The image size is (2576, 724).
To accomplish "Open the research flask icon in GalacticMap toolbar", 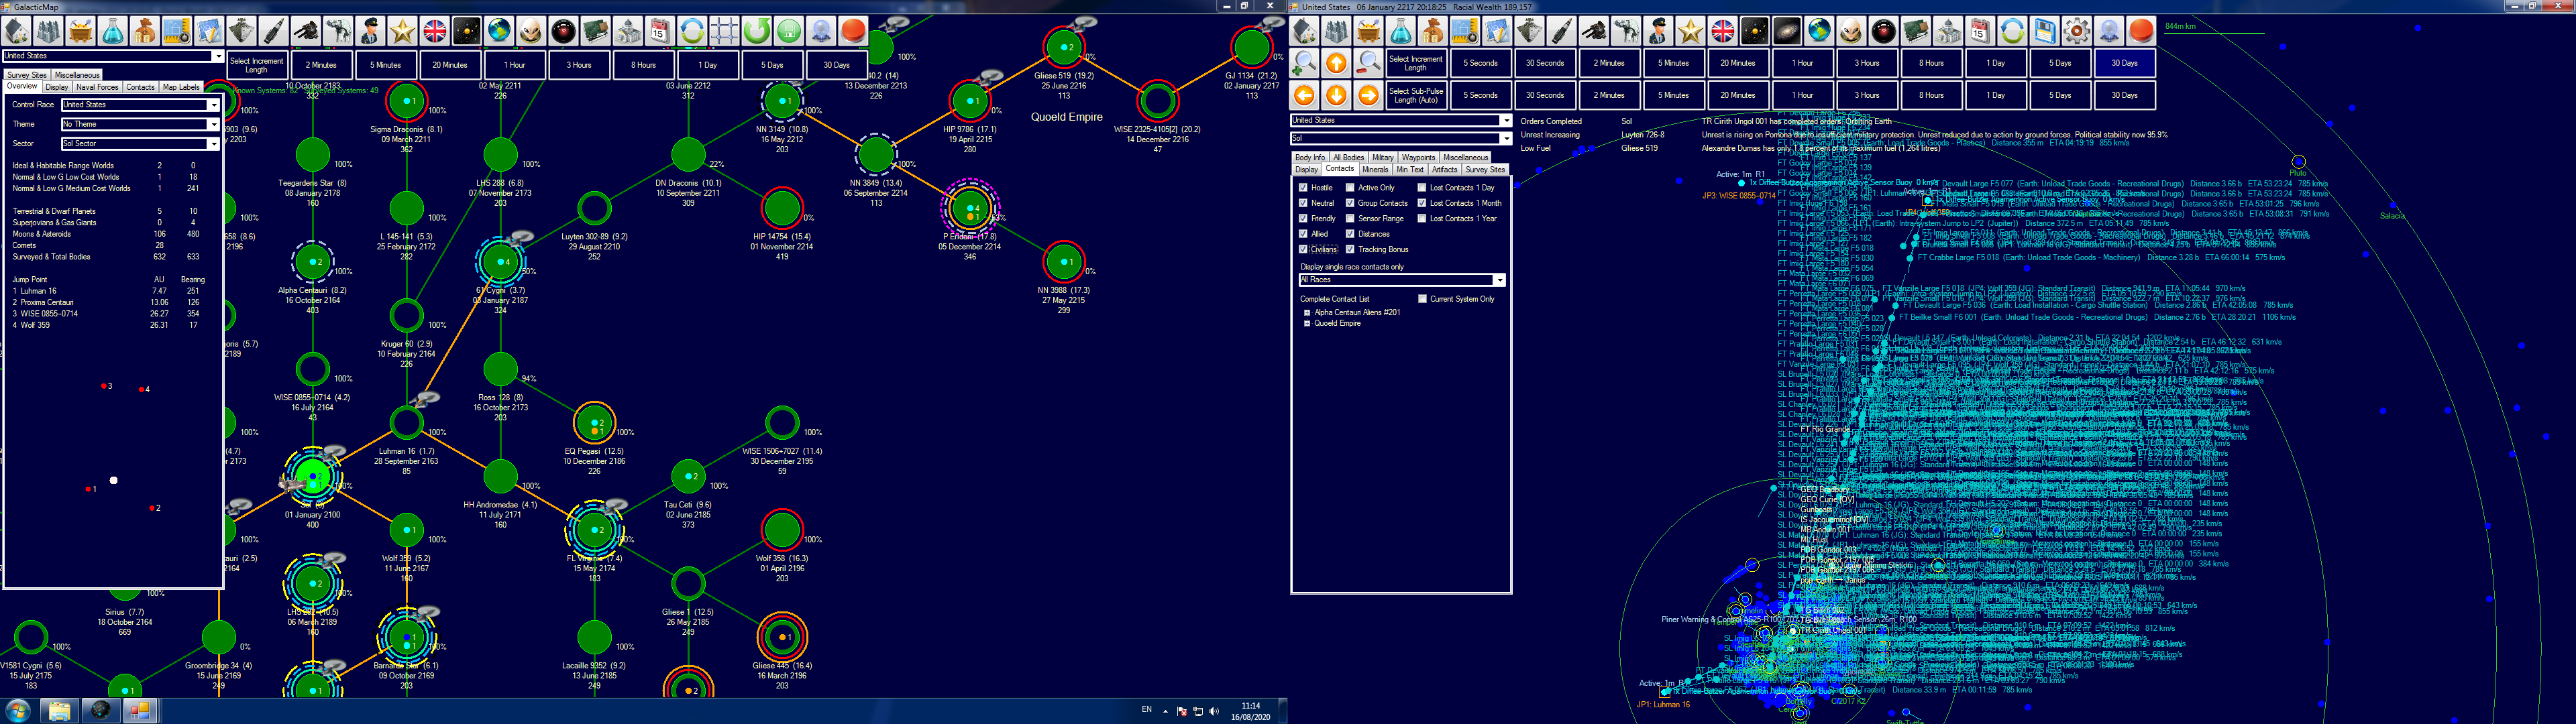I will click(x=112, y=31).
